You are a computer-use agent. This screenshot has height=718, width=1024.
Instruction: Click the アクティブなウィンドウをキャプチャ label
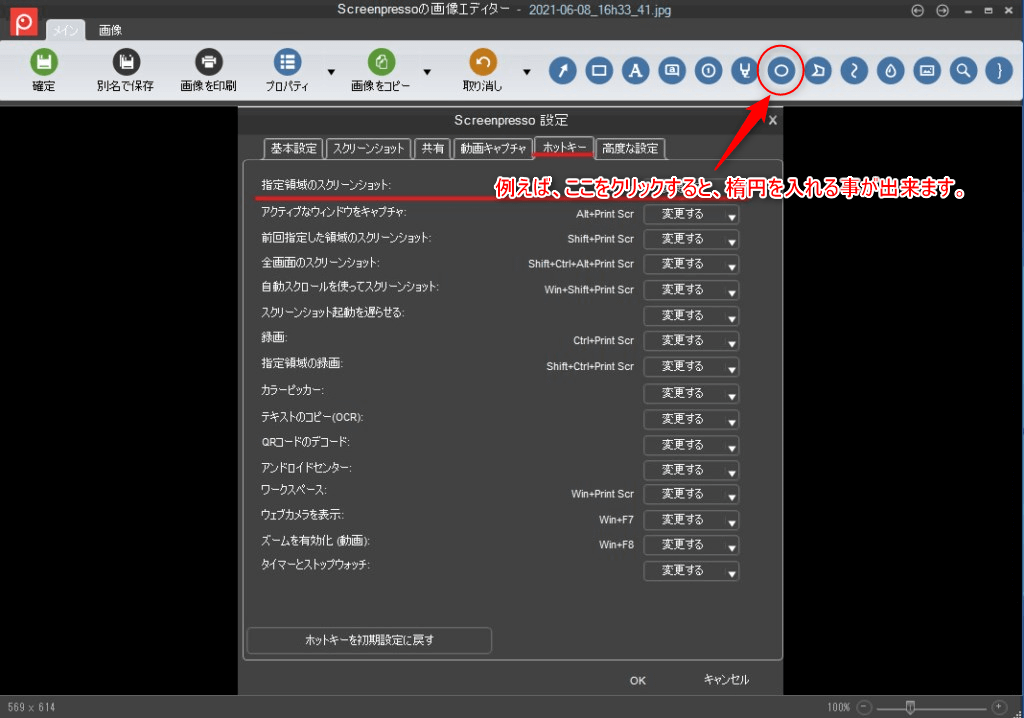pyautogui.click(x=334, y=212)
